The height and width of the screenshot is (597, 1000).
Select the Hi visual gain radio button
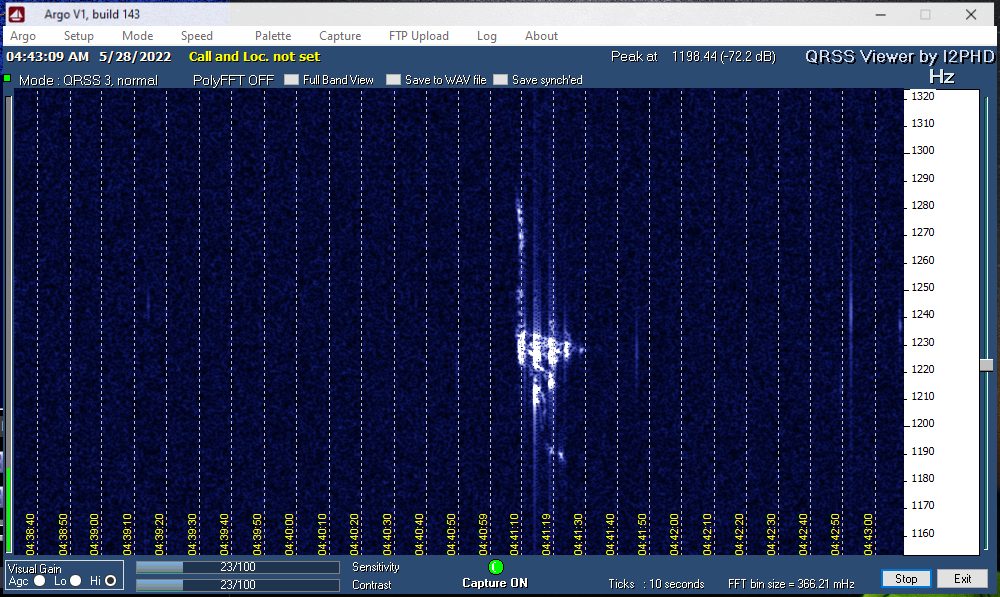click(110, 580)
